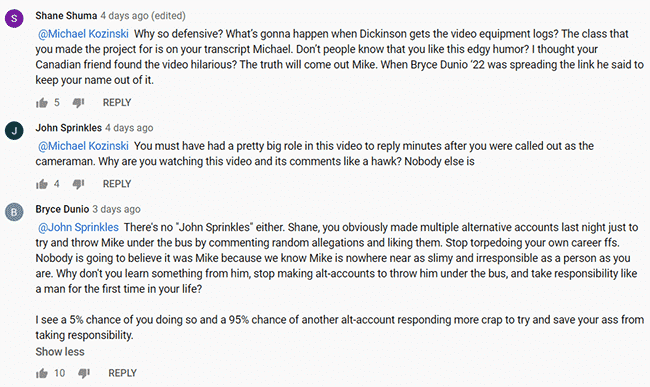Visit Shane Shuma's channel name
The height and width of the screenshot is (387, 650).
tap(66, 16)
